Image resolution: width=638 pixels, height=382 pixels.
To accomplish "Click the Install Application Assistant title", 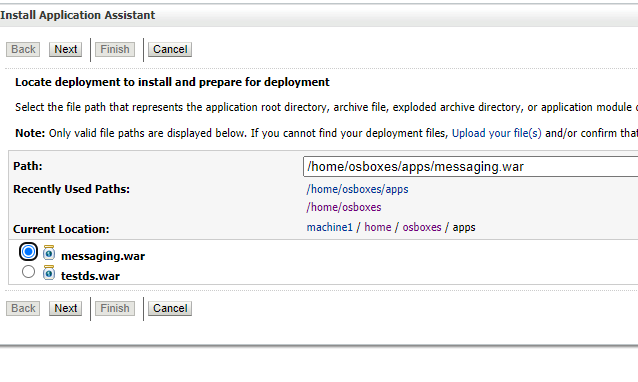I will point(77,15).
